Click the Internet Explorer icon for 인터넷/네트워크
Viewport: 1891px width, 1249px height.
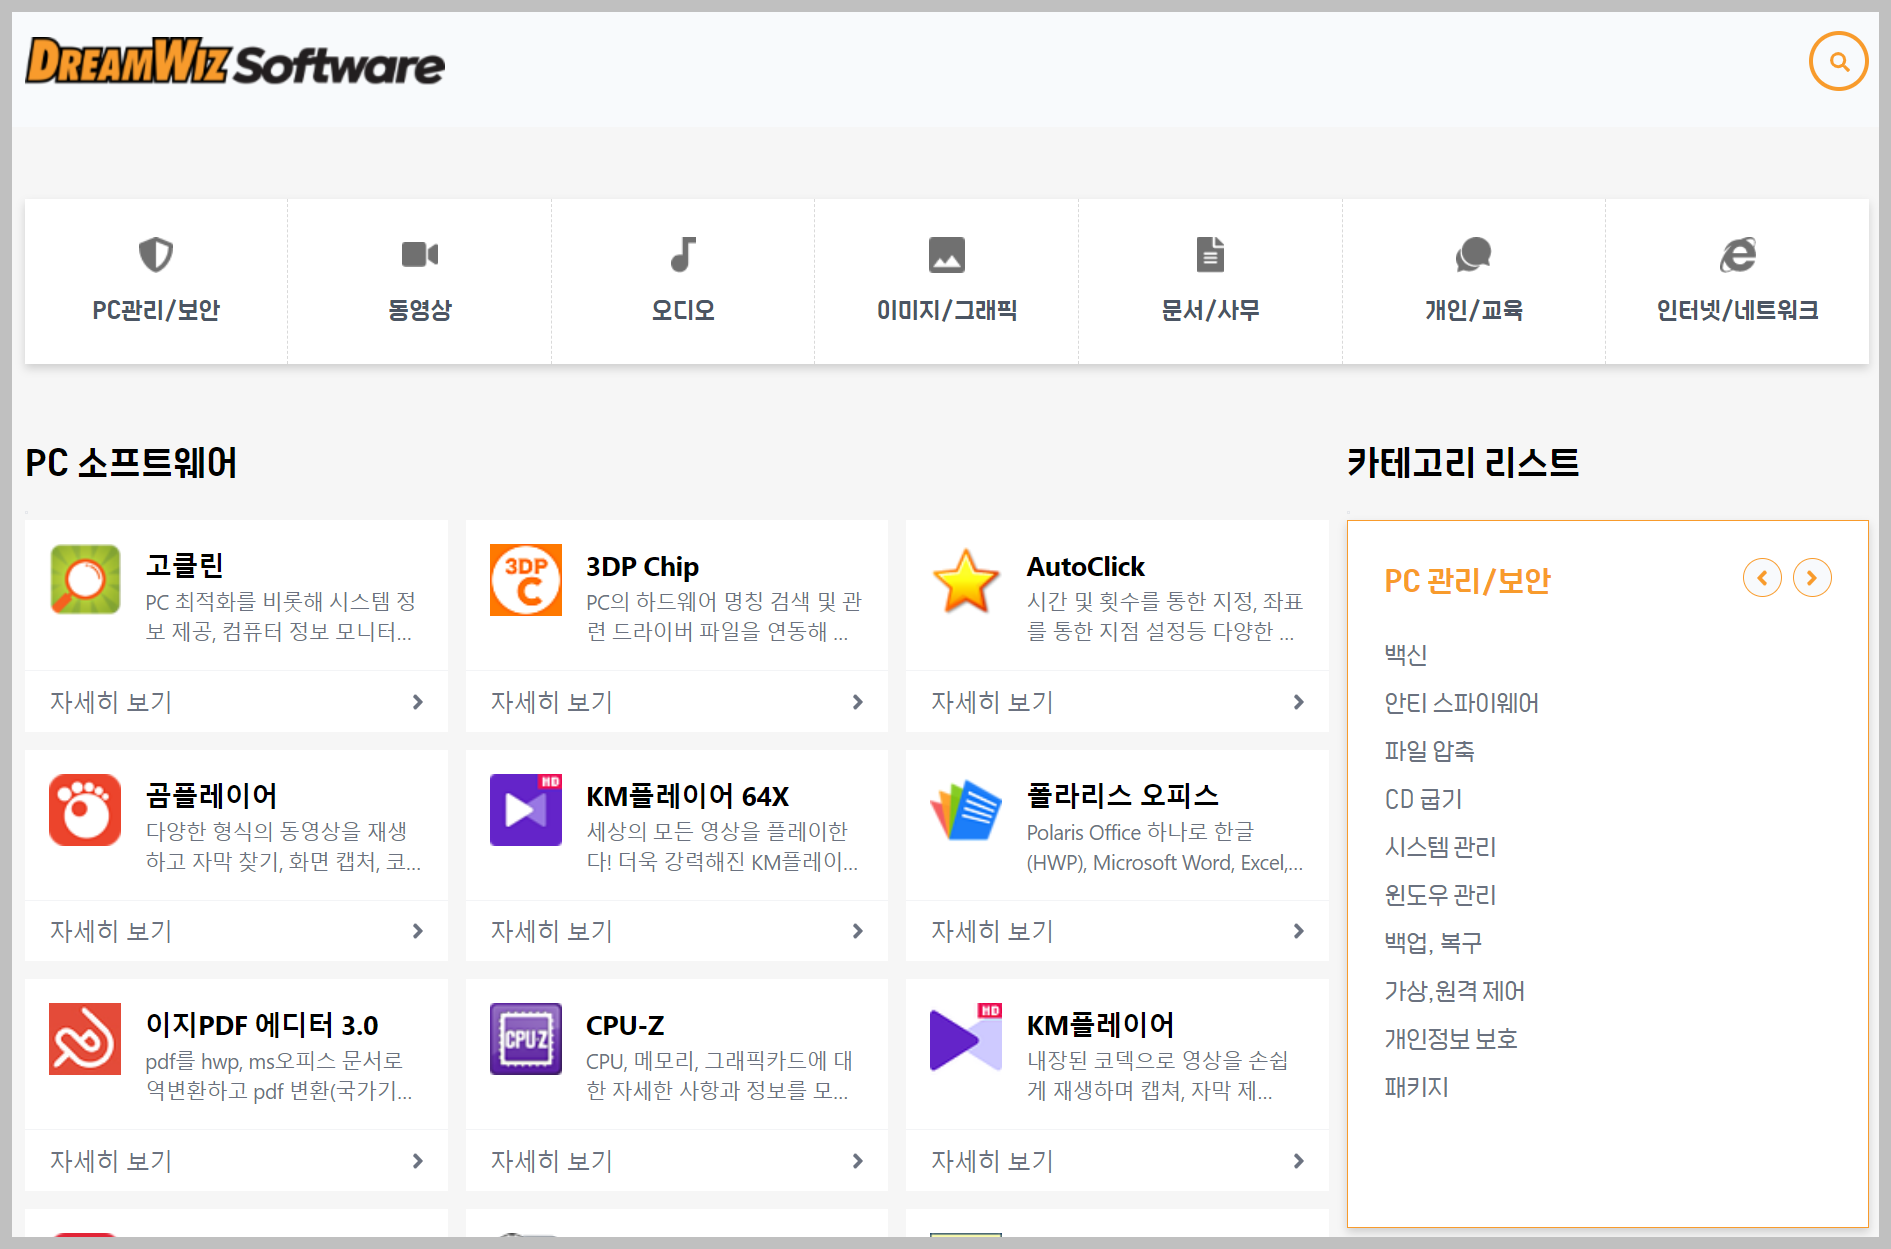coord(1738,255)
